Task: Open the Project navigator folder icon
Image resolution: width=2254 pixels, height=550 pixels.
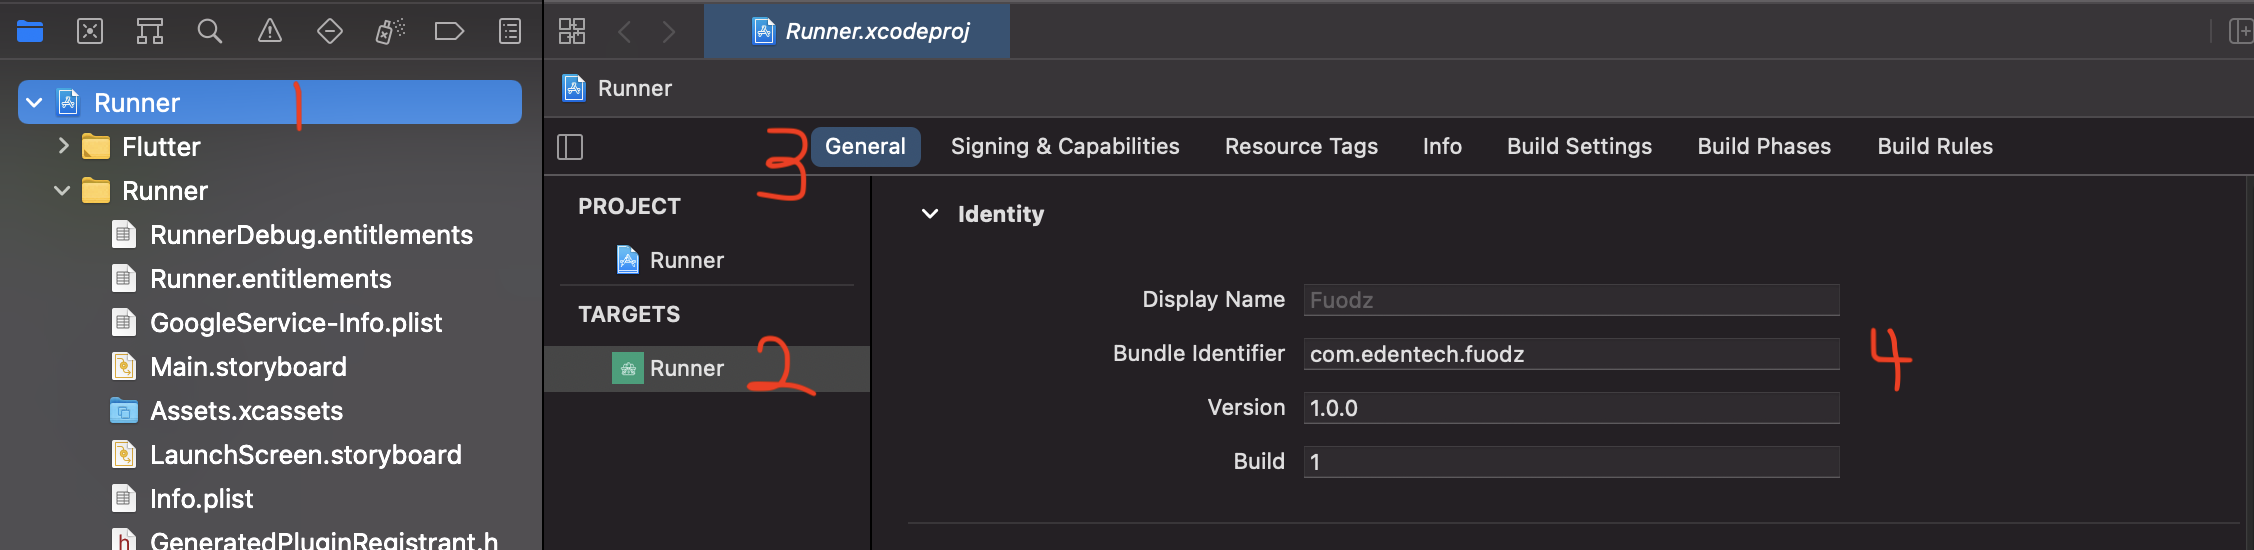Action: click(30, 31)
